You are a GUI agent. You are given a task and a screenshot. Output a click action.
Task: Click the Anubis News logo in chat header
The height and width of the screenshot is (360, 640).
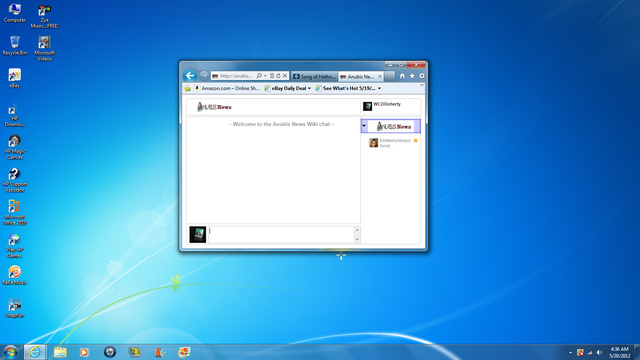coord(214,107)
